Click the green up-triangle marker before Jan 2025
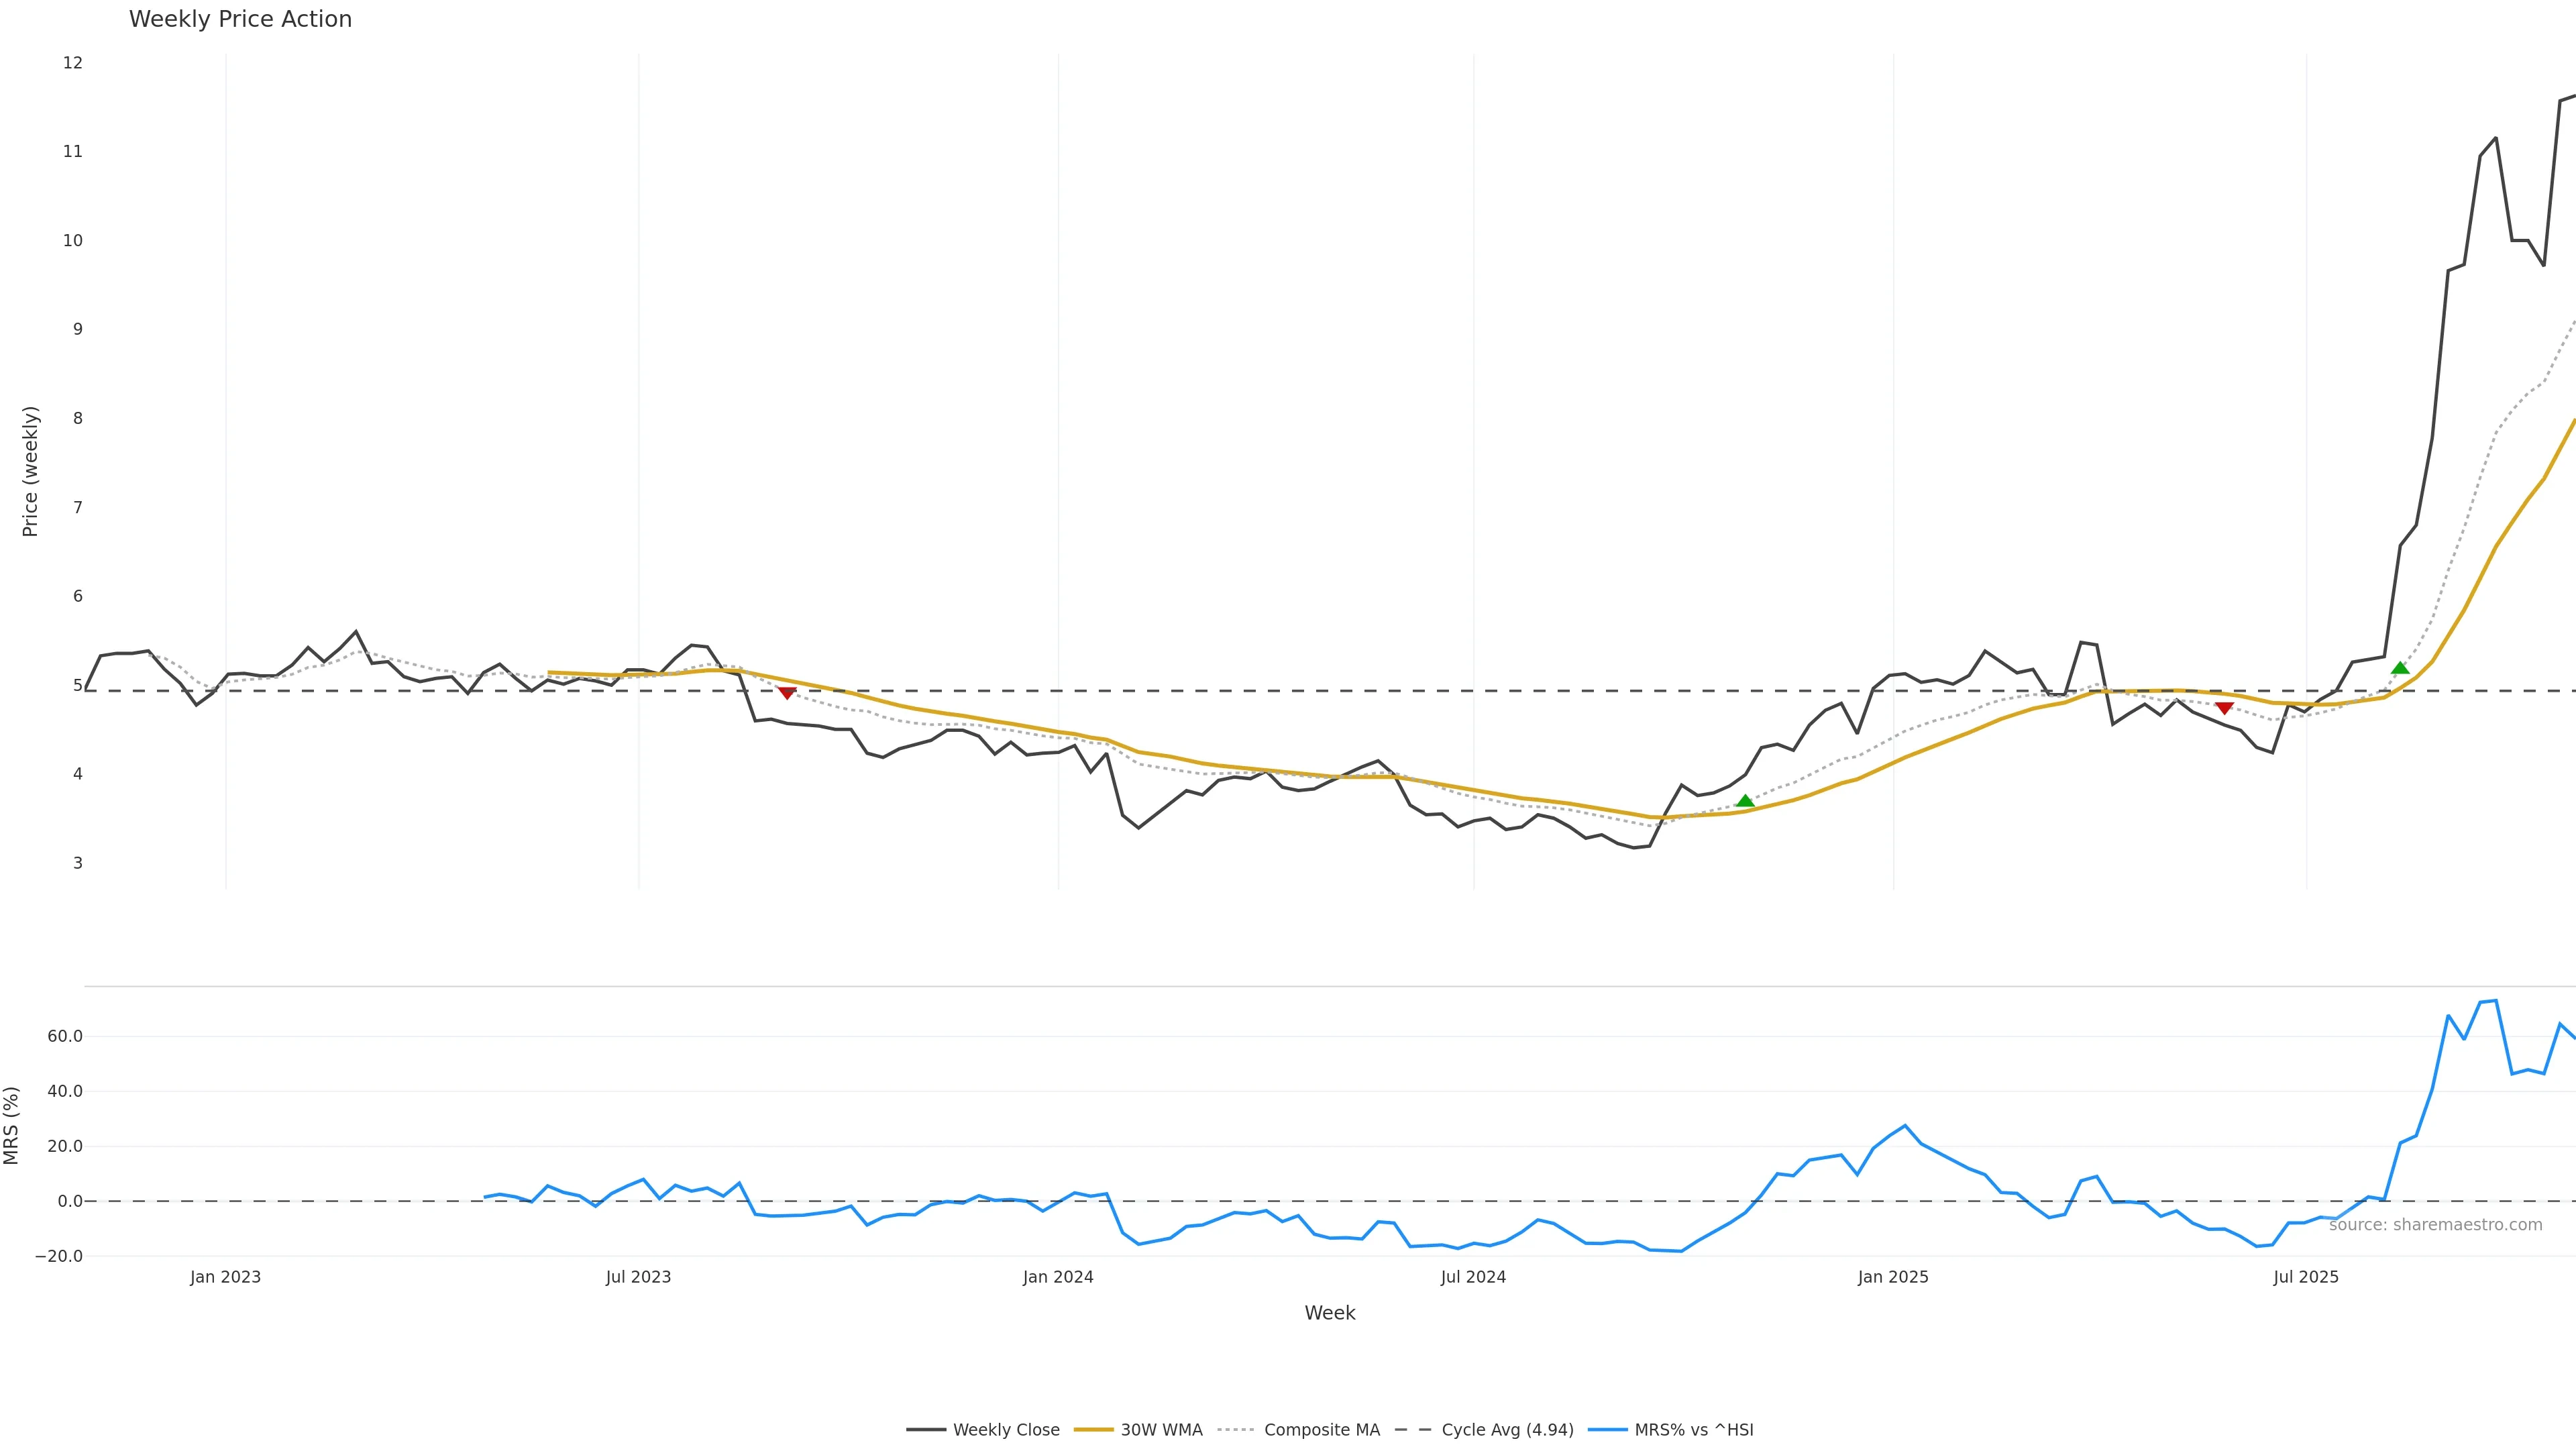Screen dimensions: 2576x1449 click(x=1745, y=801)
